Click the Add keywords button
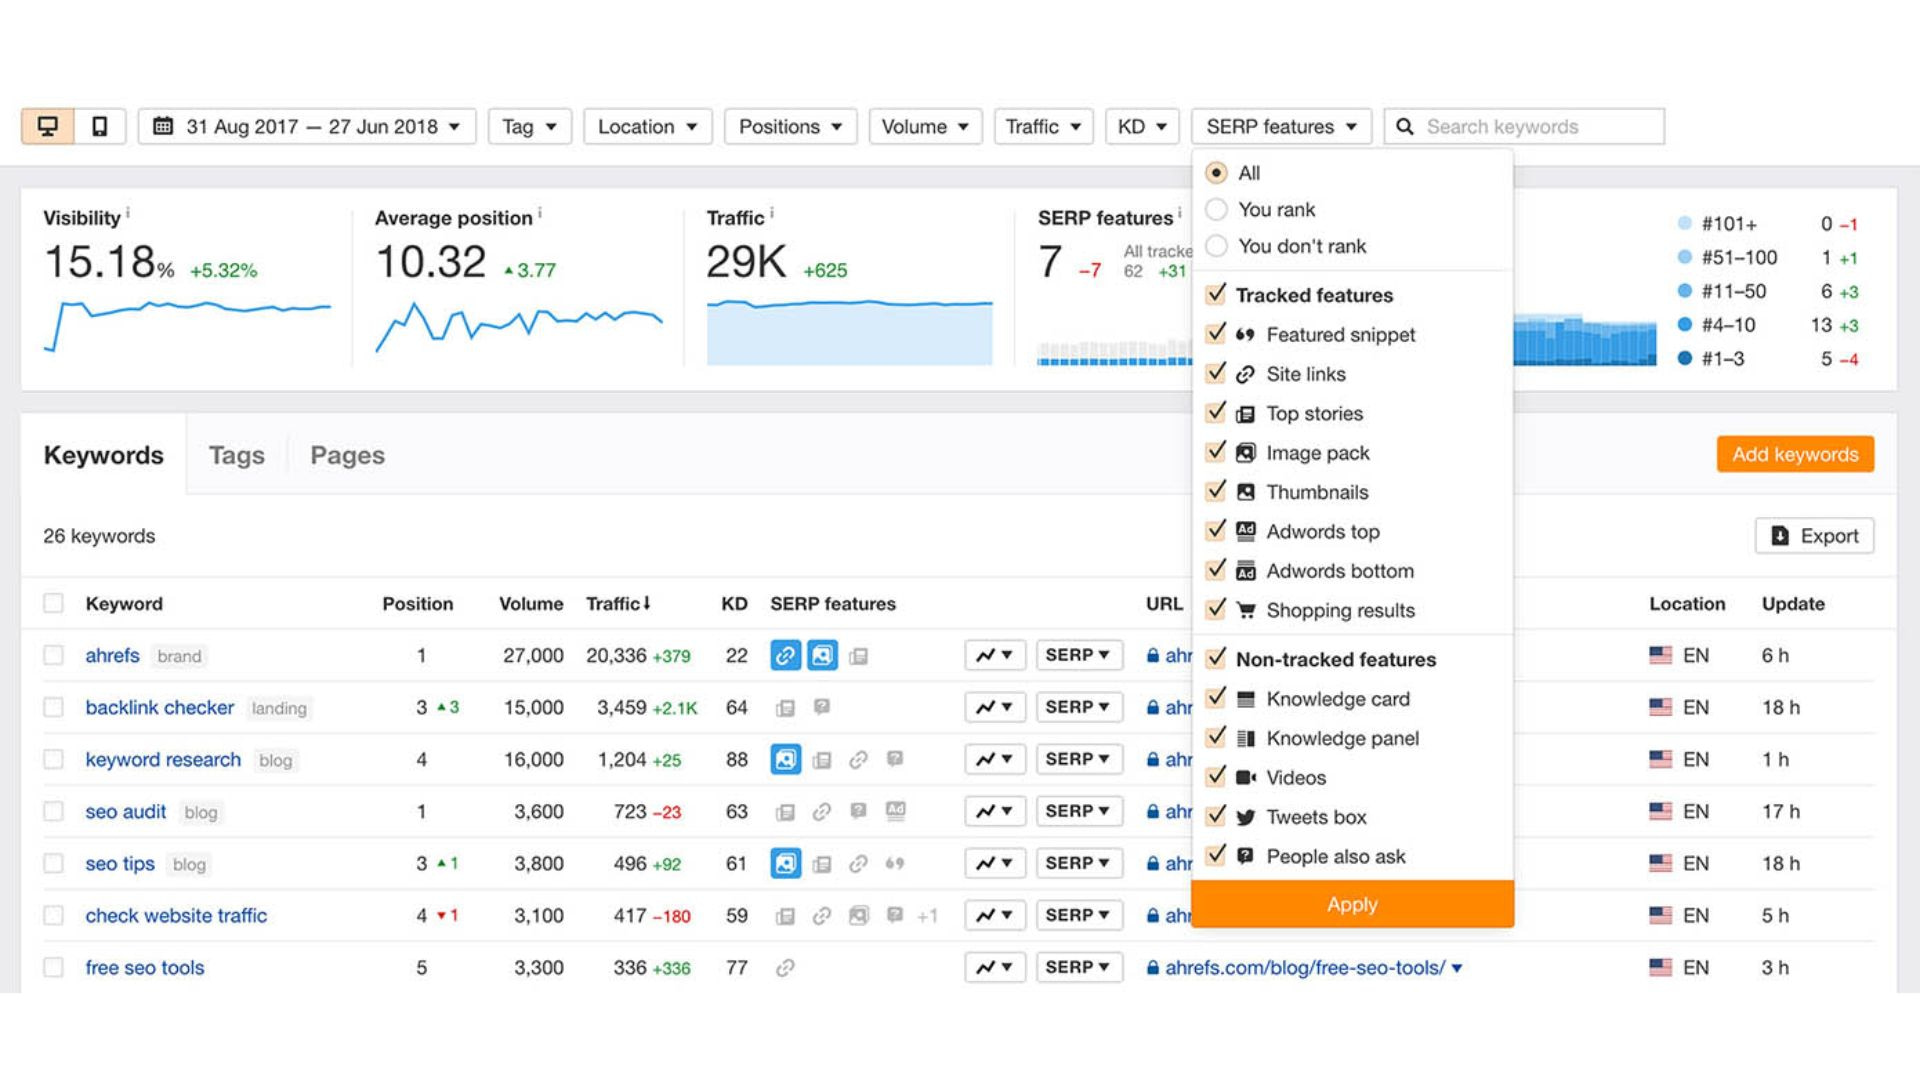This screenshot has height=1080, width=1920. point(1796,454)
